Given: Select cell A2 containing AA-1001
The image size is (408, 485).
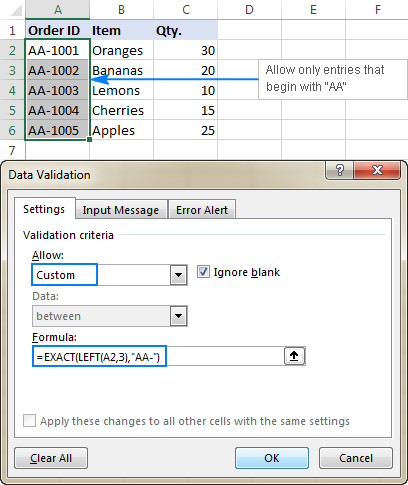Looking at the screenshot, I should 57,50.
